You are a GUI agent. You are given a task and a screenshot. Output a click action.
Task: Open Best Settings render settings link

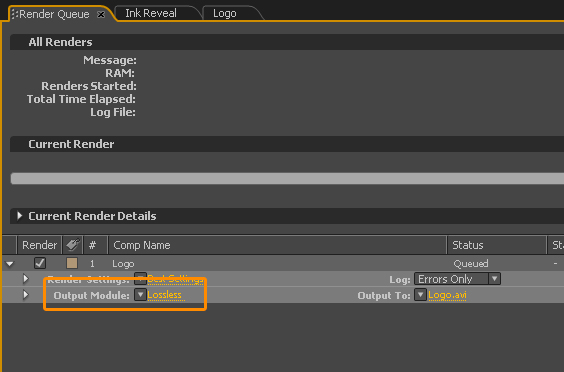(175, 279)
